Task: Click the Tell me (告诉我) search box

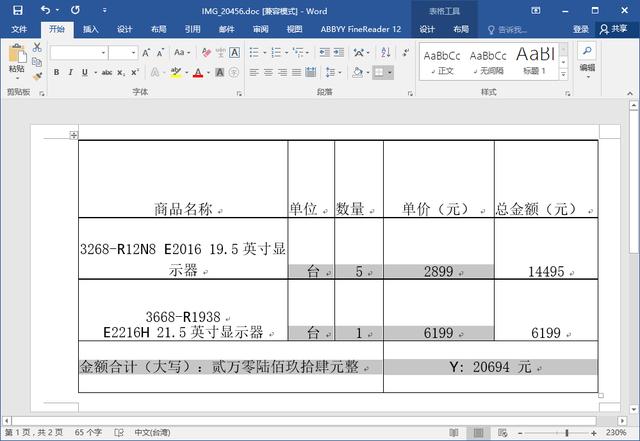Action: [x=512, y=30]
